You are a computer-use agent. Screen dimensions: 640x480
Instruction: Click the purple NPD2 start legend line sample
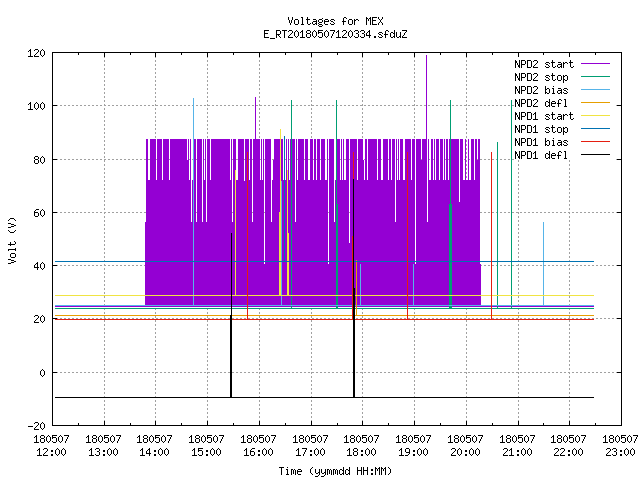point(595,64)
